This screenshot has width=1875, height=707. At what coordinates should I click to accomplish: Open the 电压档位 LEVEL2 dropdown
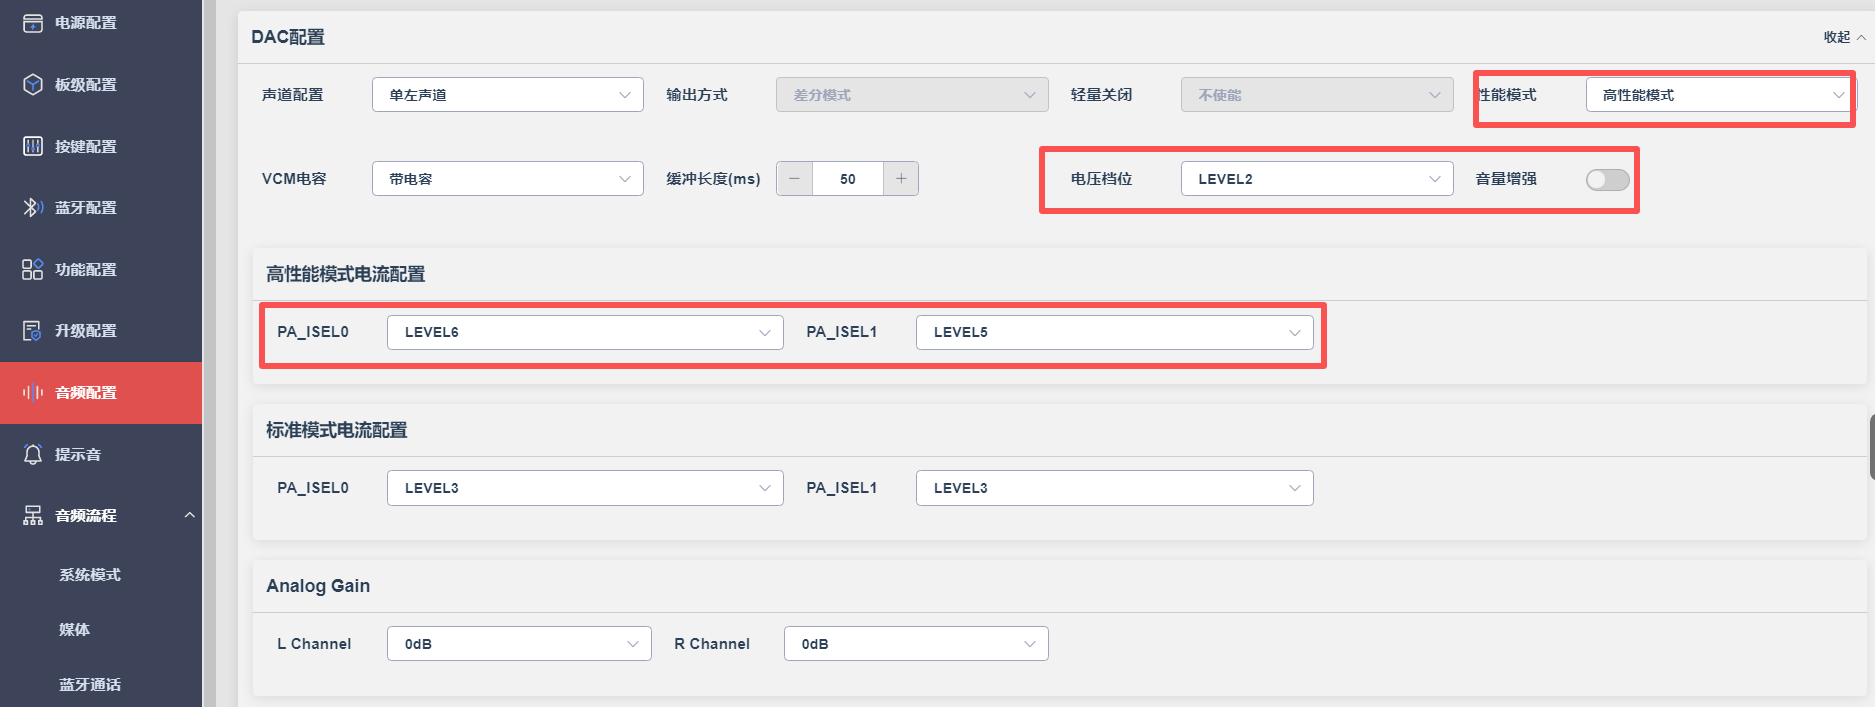1317,179
